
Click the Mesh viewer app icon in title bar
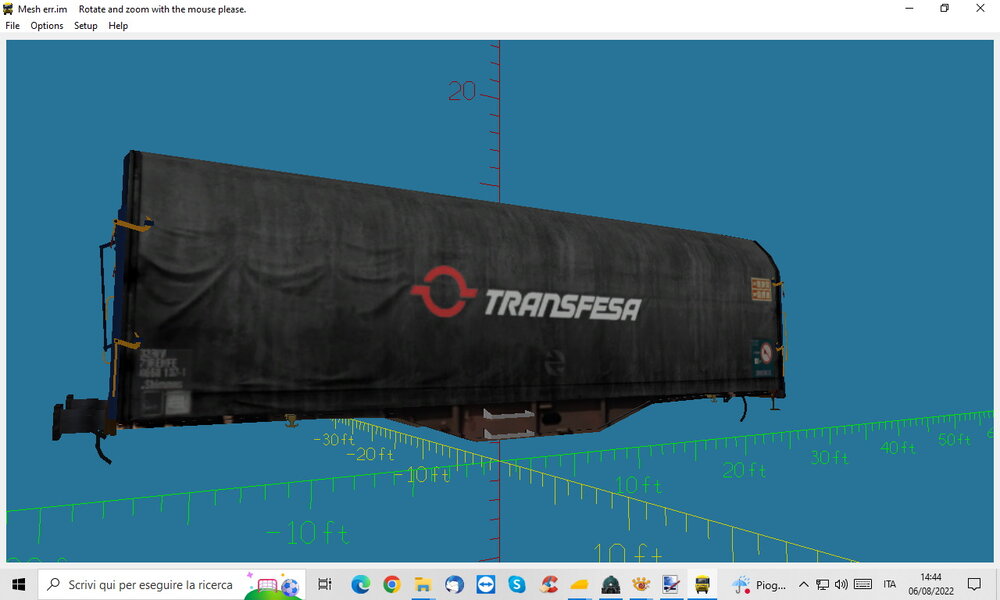tap(8, 9)
